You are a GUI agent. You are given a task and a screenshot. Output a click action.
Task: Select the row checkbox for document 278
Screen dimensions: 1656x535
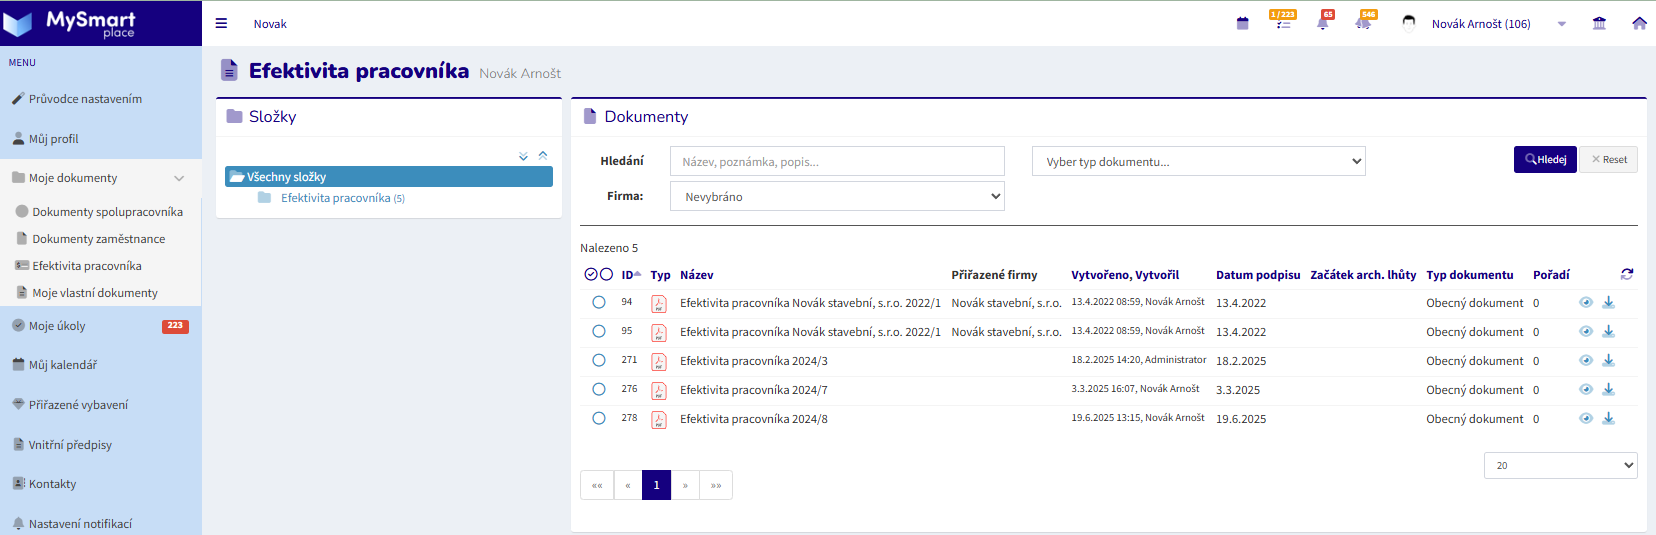599,419
